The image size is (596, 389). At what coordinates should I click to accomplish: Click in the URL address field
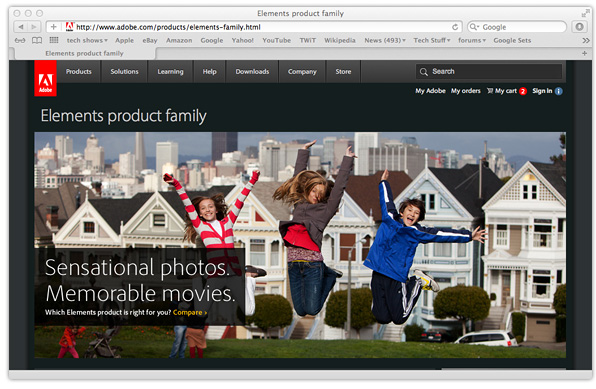(x=254, y=27)
